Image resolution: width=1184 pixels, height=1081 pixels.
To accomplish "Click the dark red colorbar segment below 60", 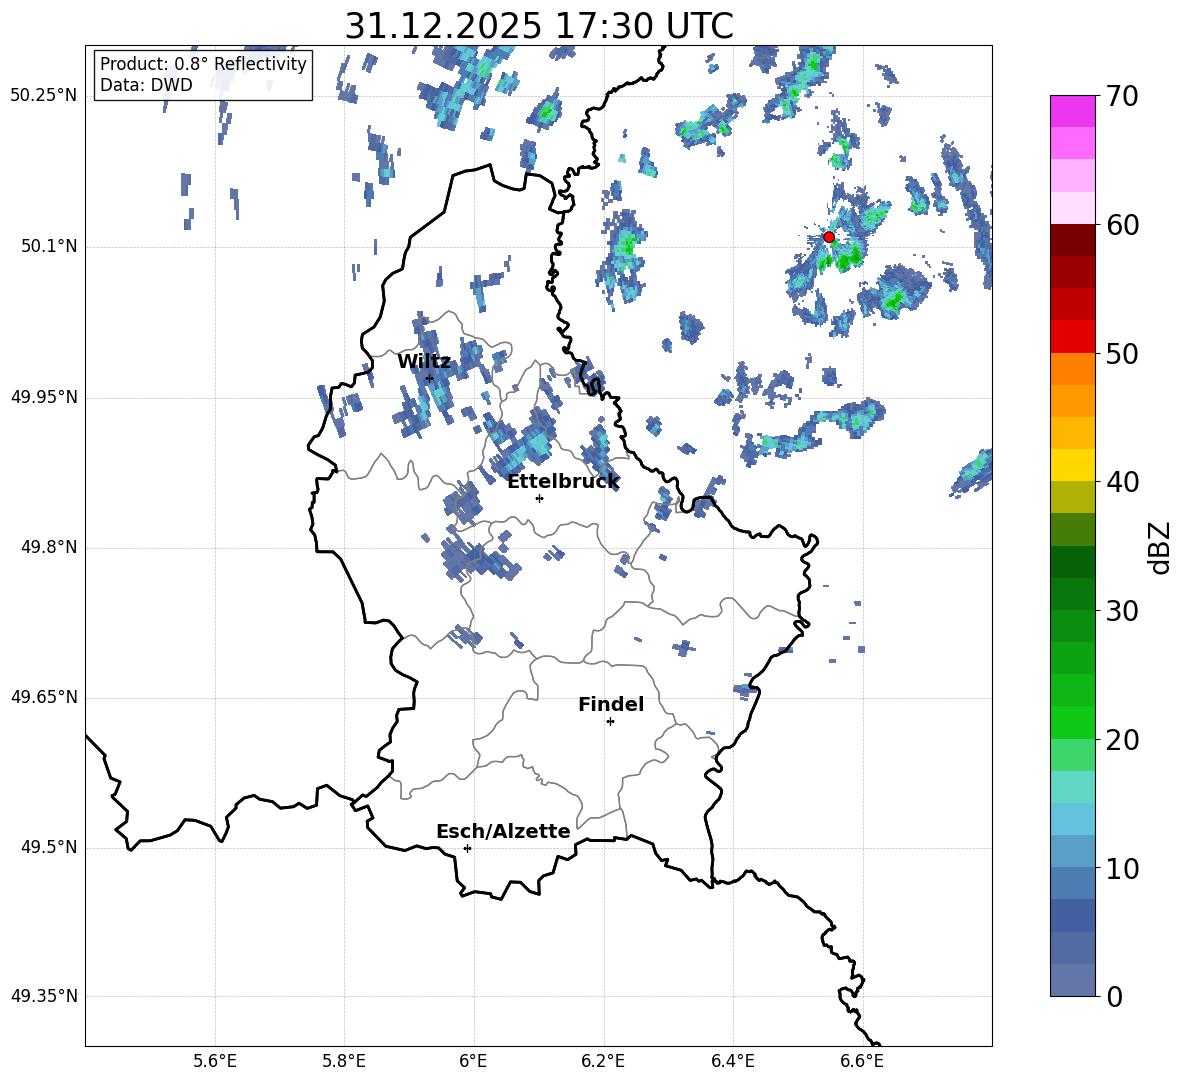I will (x=1072, y=240).
